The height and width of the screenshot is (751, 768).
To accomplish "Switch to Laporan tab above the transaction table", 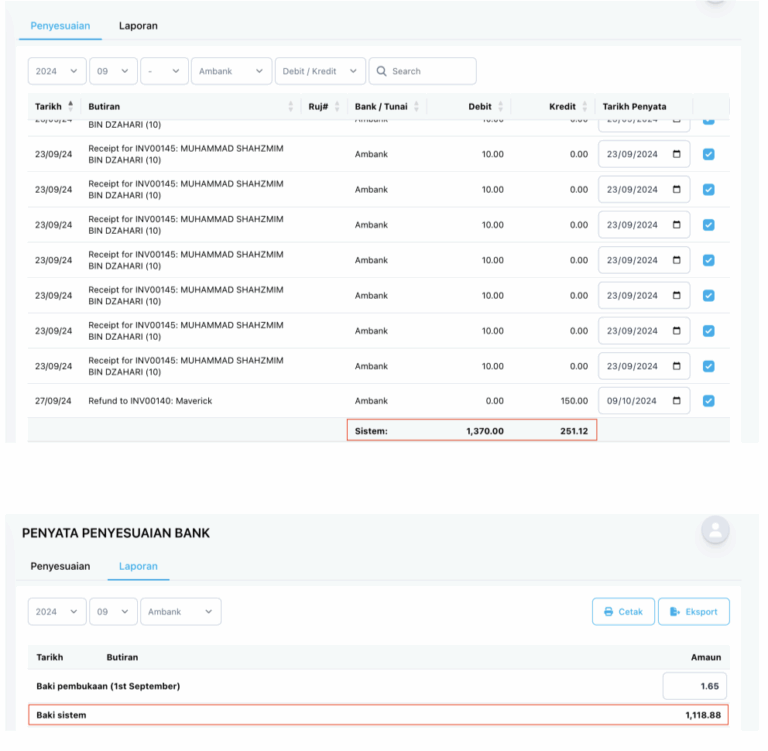I will pos(138,25).
